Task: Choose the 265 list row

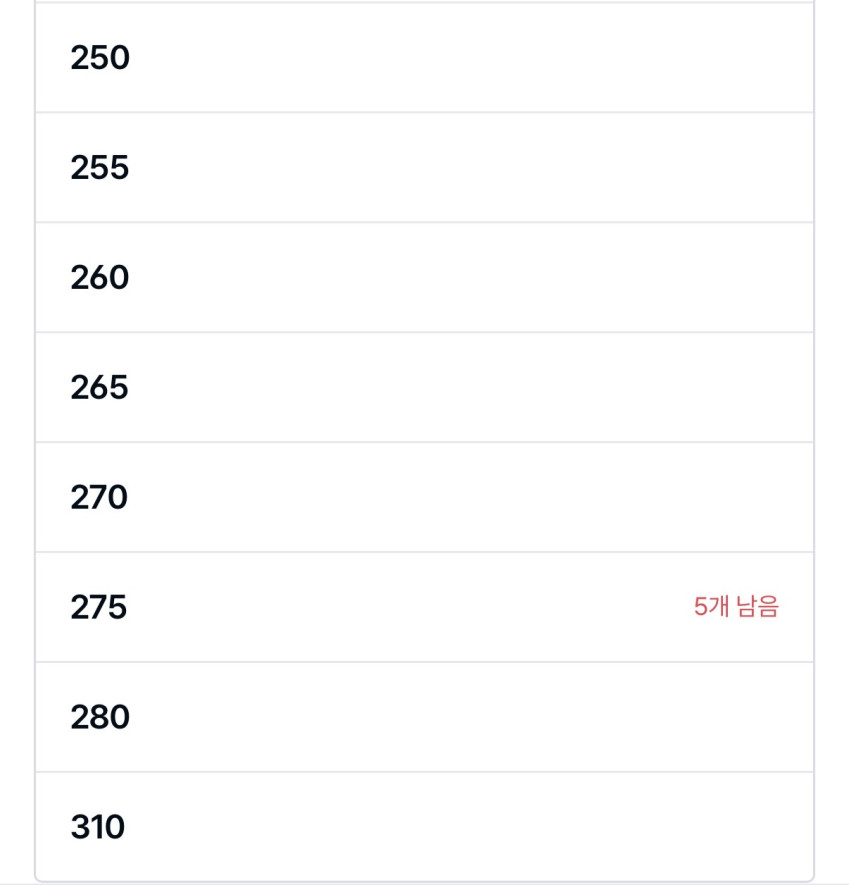Action: (x=424, y=387)
